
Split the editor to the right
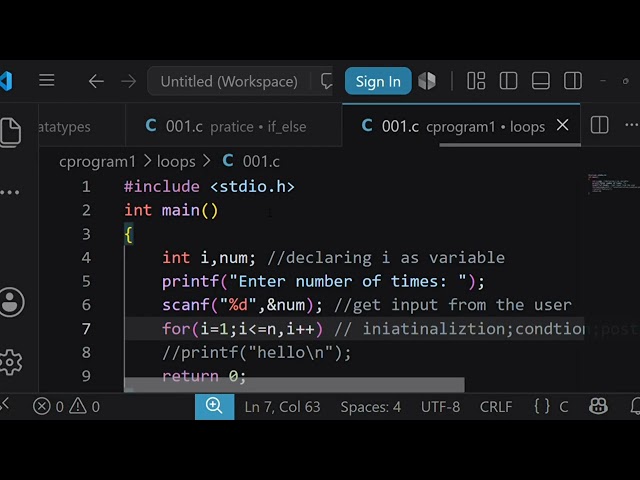pos(599,125)
